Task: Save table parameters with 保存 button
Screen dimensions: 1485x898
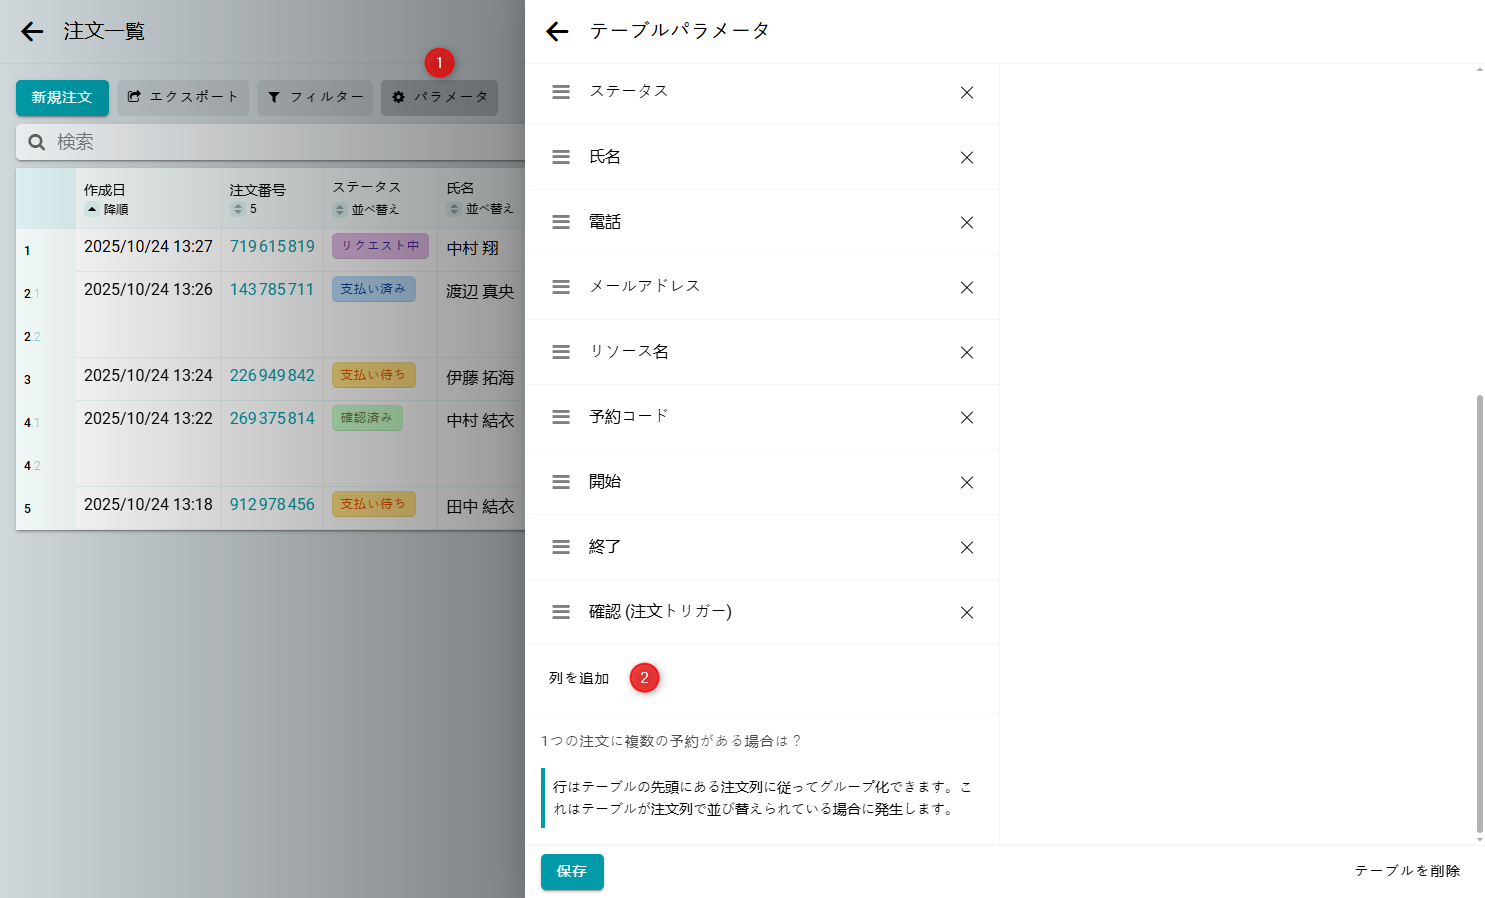Action: pos(572,872)
